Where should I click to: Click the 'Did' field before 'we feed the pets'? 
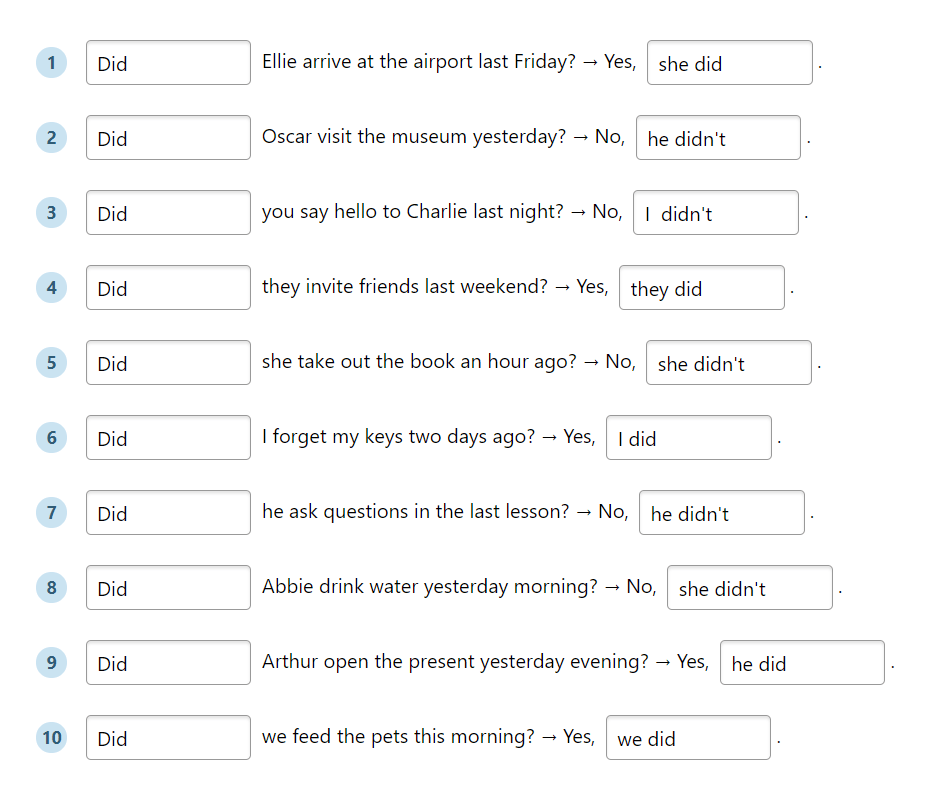pos(168,738)
